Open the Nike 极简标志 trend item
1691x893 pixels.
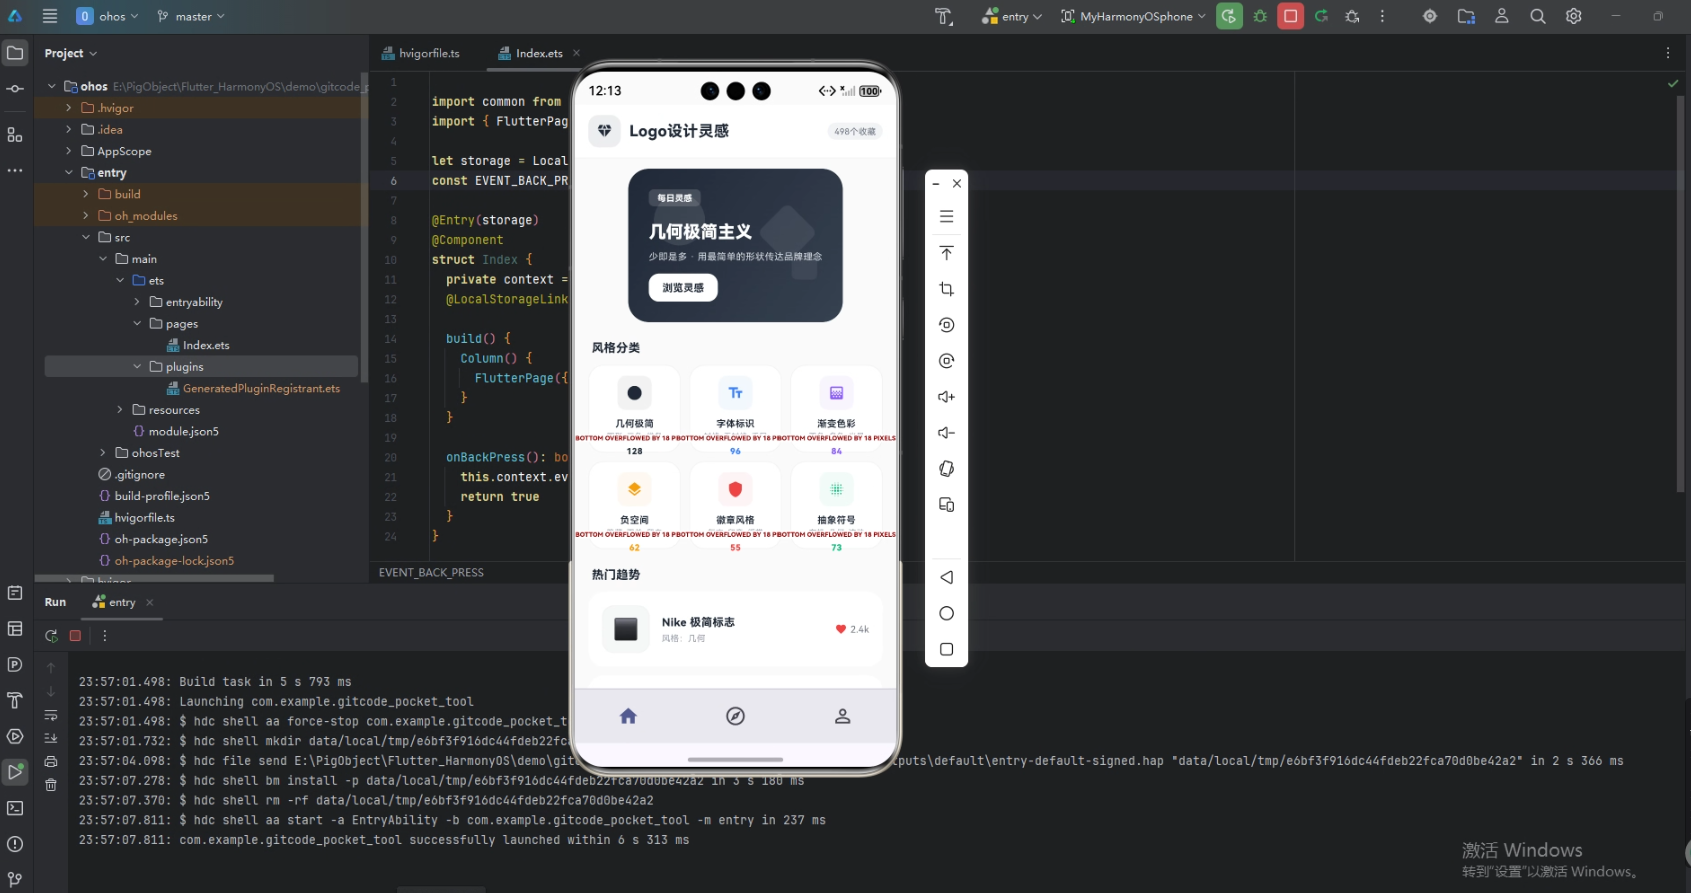(736, 629)
